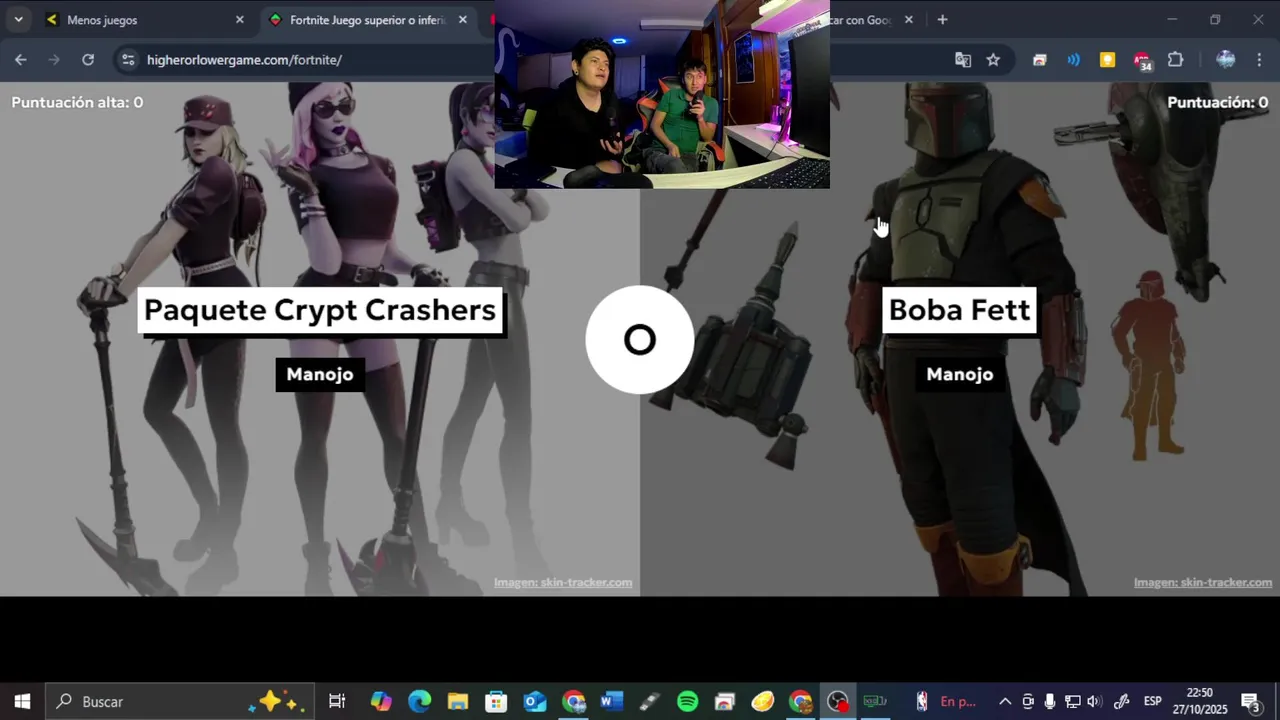Open File Explorer from the taskbar
The height and width of the screenshot is (720, 1280).
tap(458, 702)
